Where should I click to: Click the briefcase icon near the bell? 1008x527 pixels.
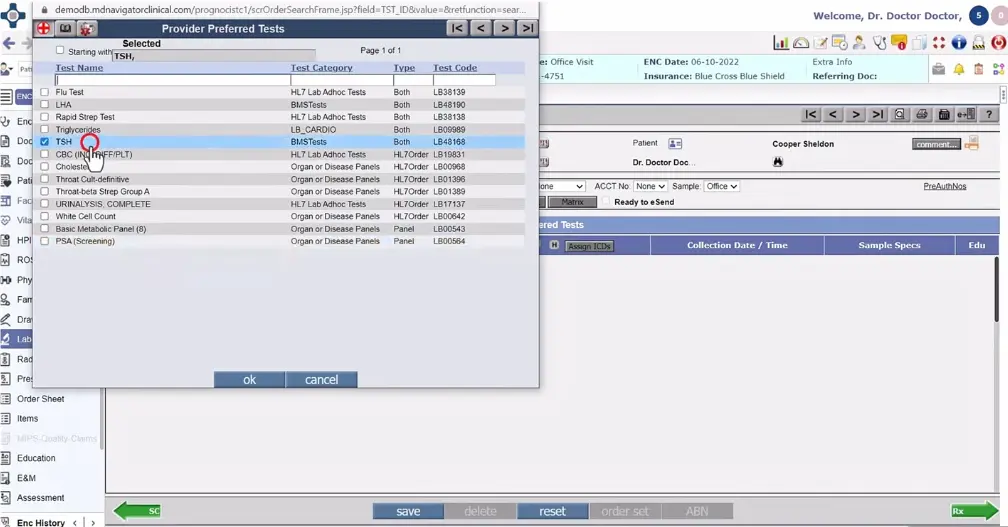click(x=939, y=69)
